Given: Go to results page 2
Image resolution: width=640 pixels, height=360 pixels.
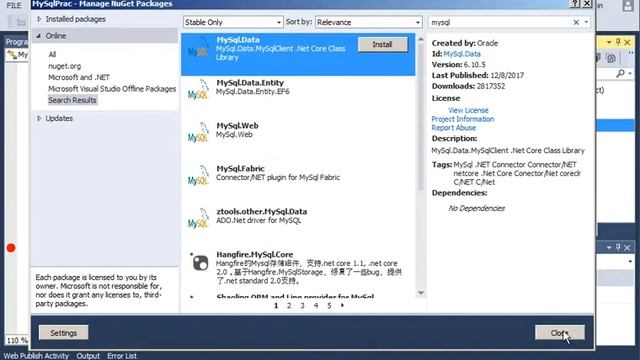Looking at the screenshot, I should pos(289,305).
